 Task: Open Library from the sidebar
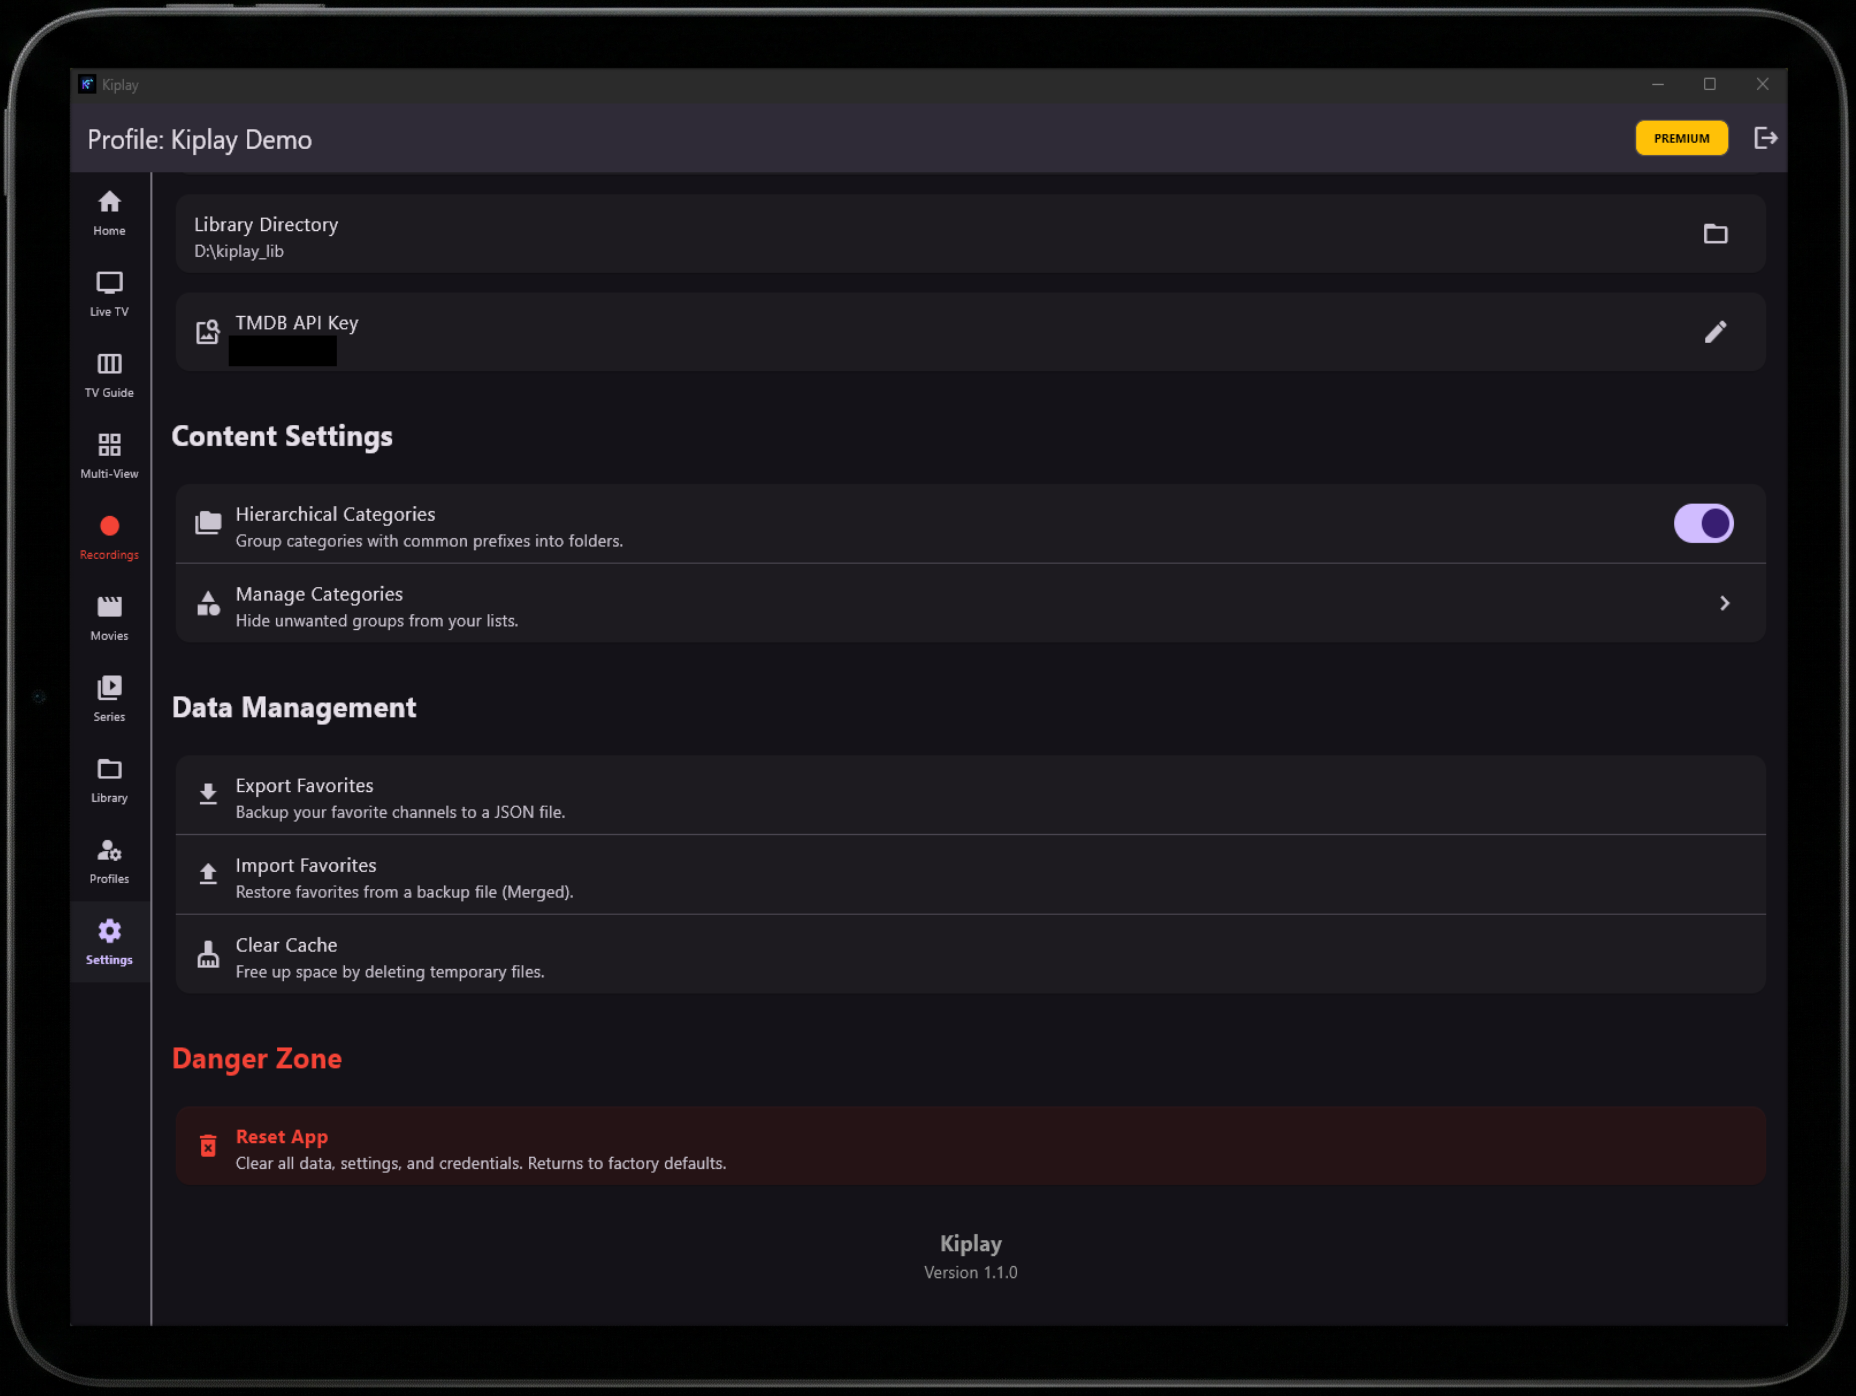[x=109, y=780]
